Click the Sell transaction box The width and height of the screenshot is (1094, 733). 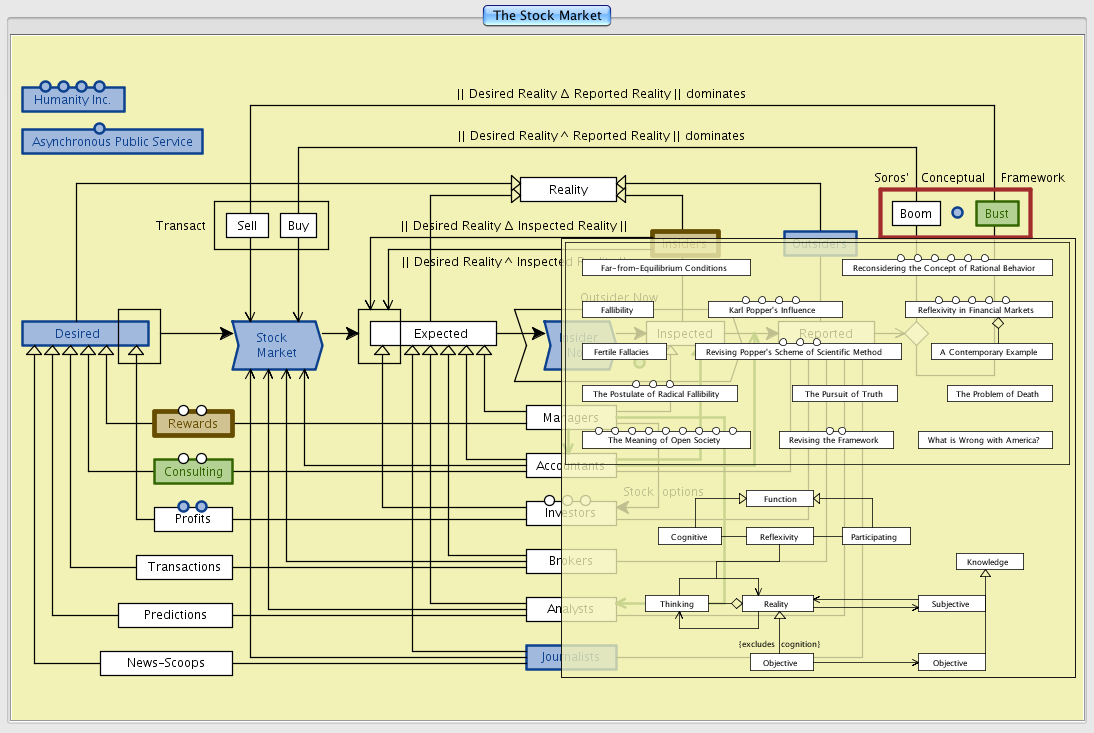point(247,226)
